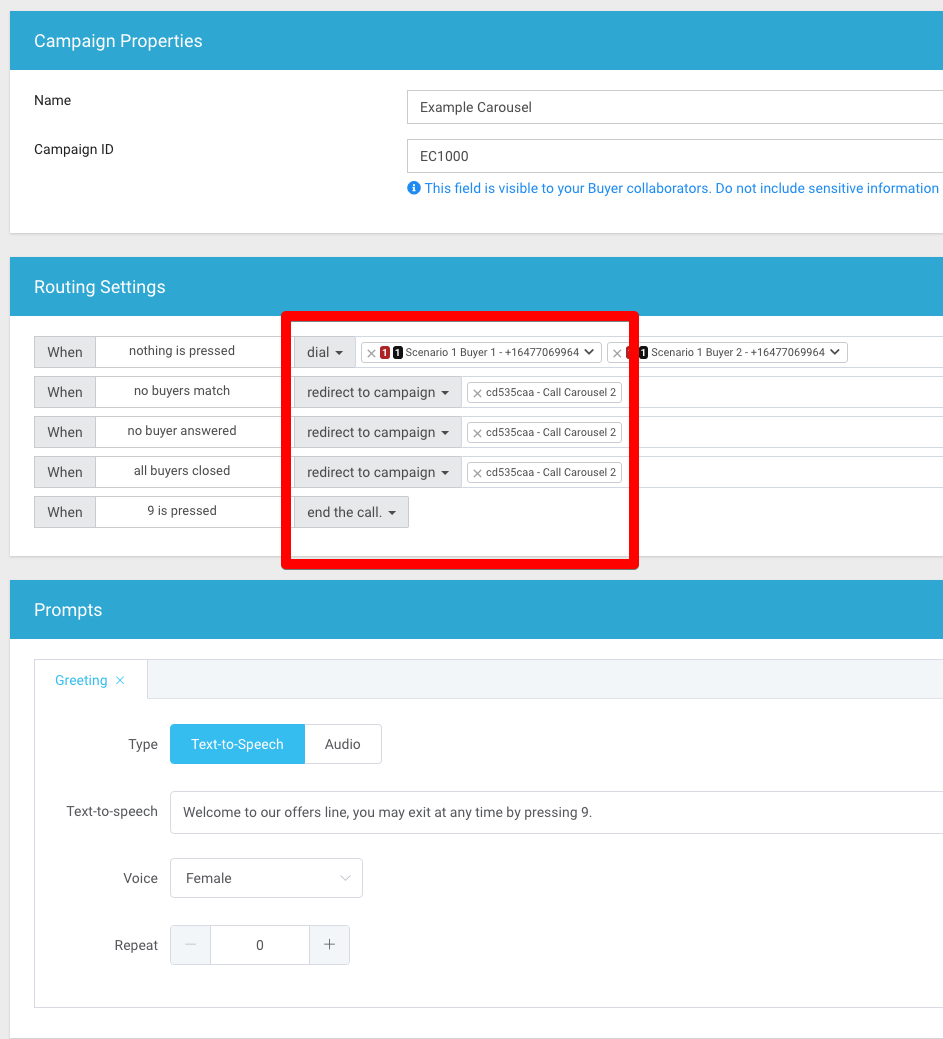Open the end the call action dropdown
This screenshot has height=1039, width=943.
click(350, 511)
